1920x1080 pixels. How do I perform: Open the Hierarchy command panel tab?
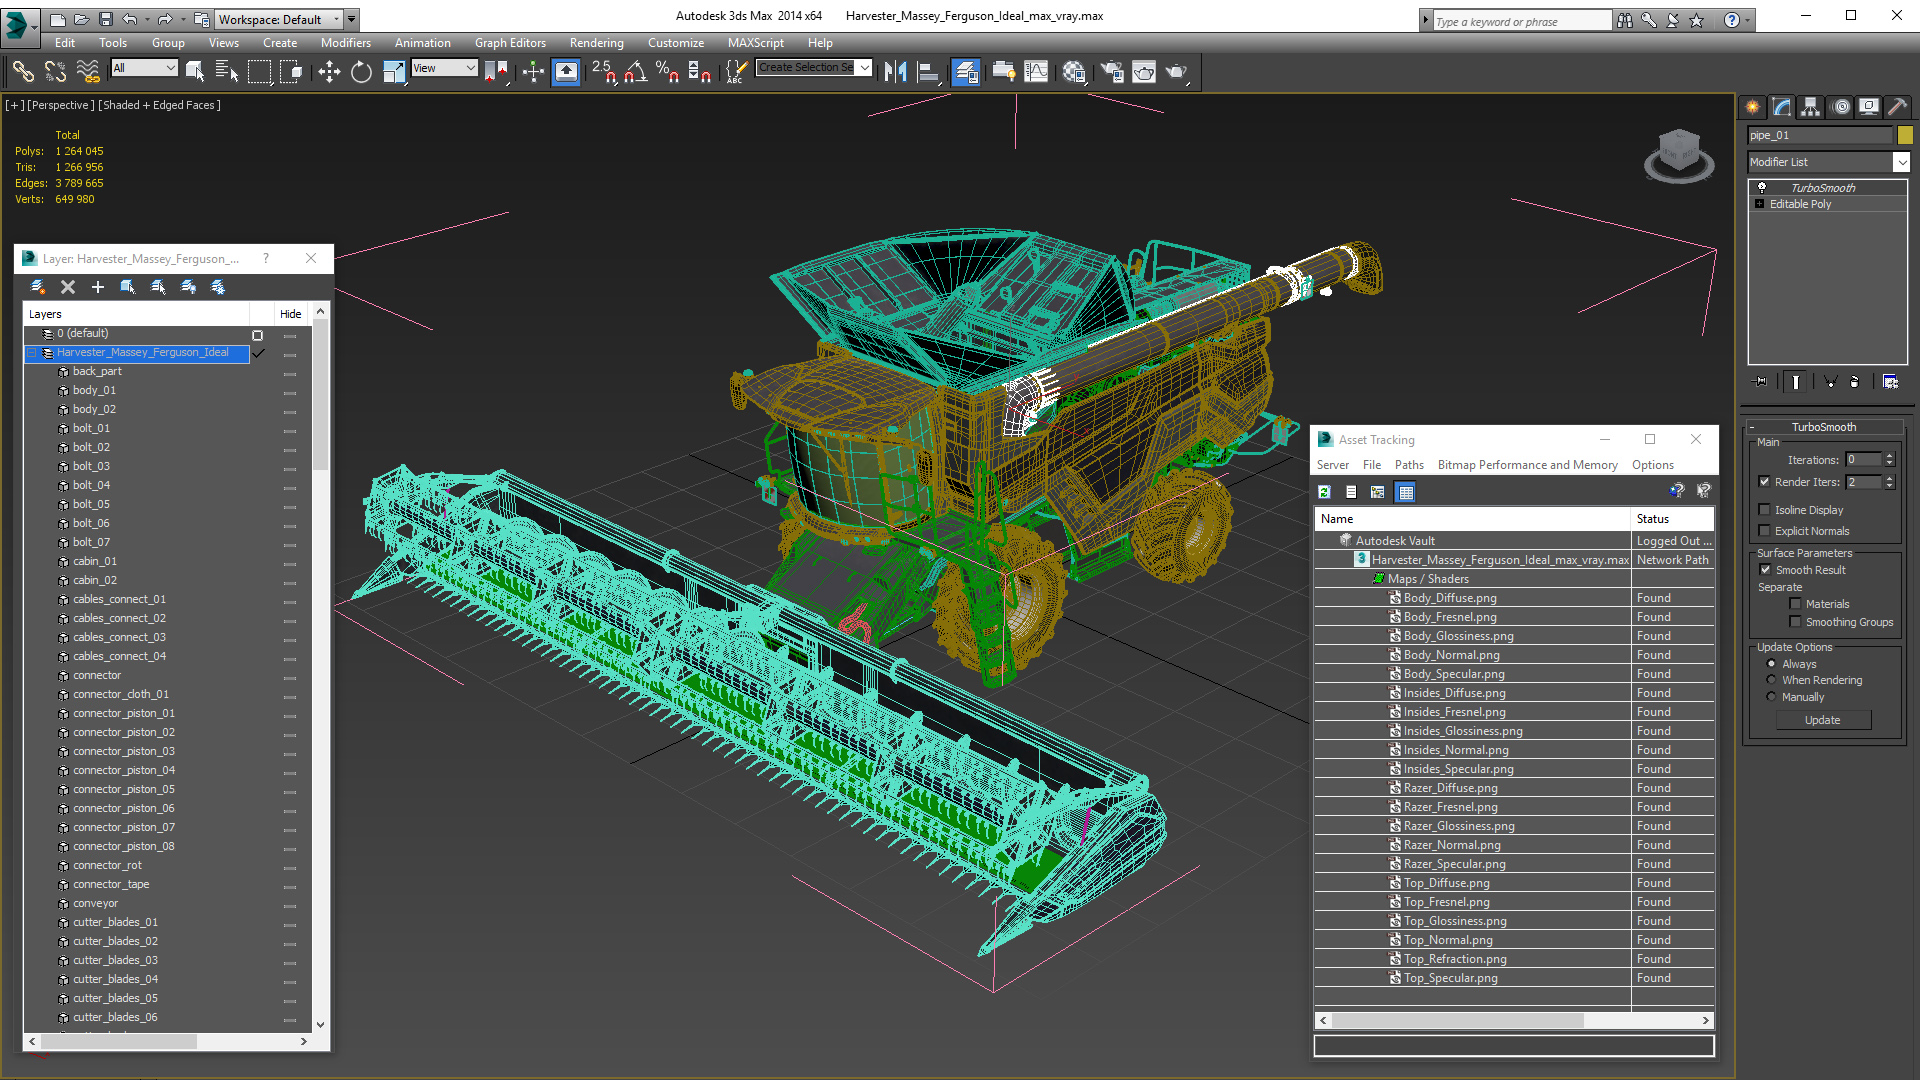1810,107
